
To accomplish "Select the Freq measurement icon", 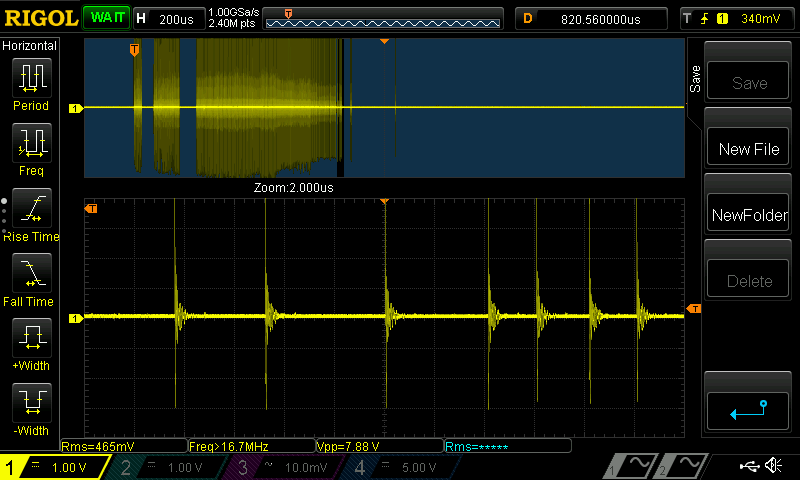I will click(x=32, y=142).
